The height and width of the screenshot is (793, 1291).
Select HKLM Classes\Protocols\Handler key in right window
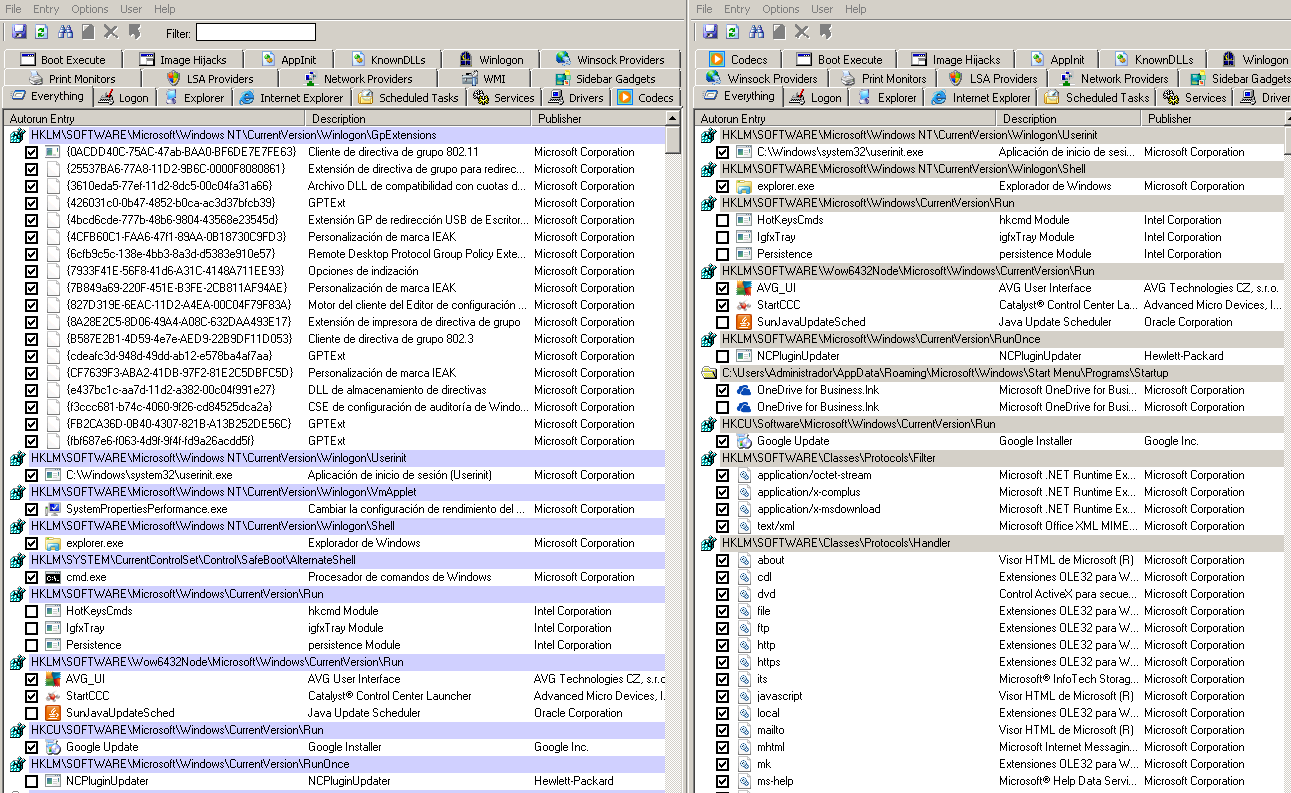tap(990, 543)
